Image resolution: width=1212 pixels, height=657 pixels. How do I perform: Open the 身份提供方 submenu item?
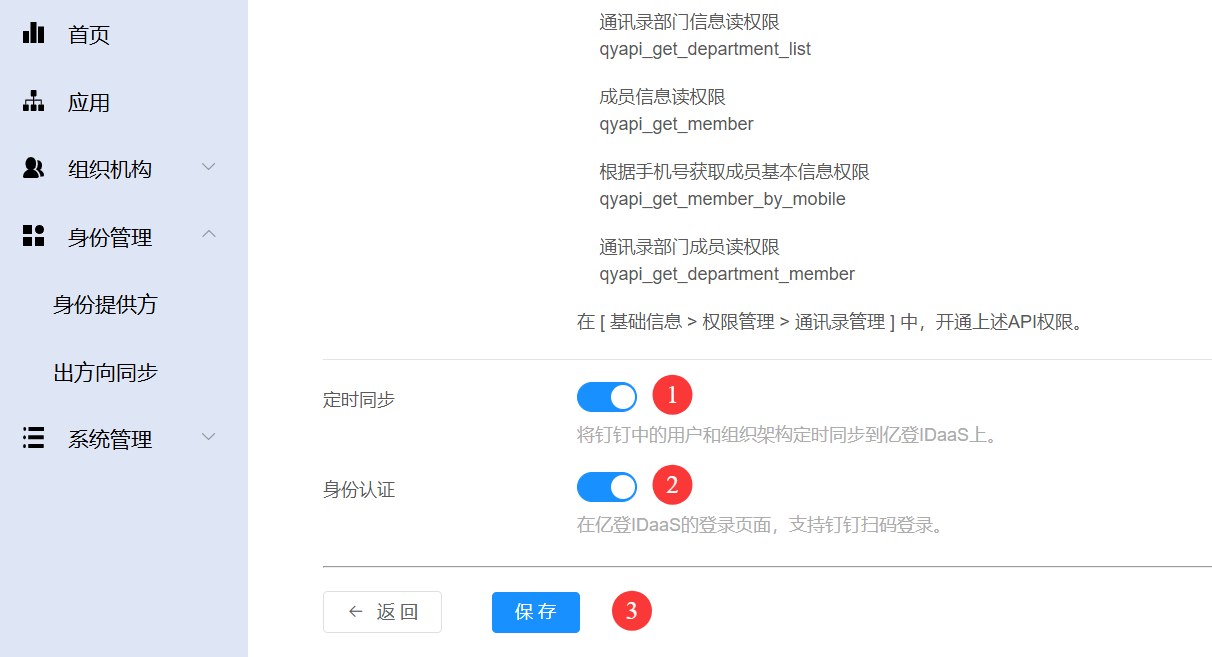tap(105, 305)
